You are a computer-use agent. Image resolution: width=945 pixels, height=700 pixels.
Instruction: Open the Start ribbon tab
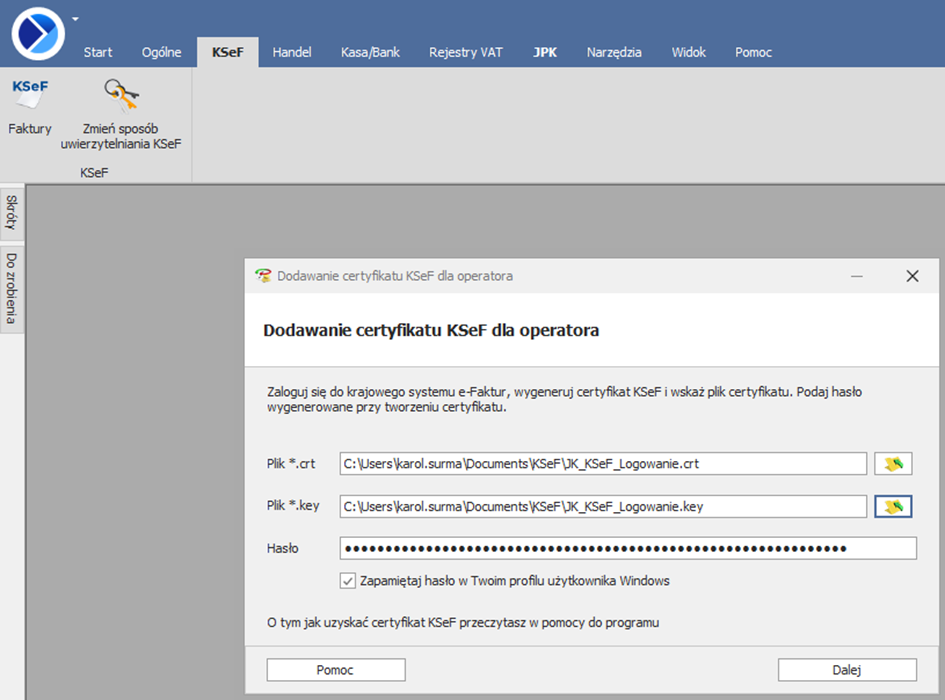click(x=98, y=52)
